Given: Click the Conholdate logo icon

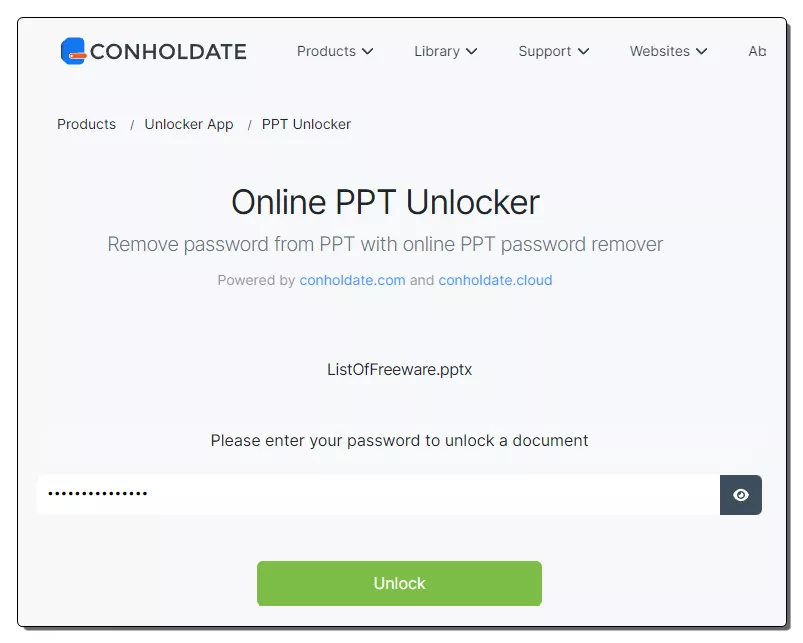Looking at the screenshot, I should [x=73, y=51].
